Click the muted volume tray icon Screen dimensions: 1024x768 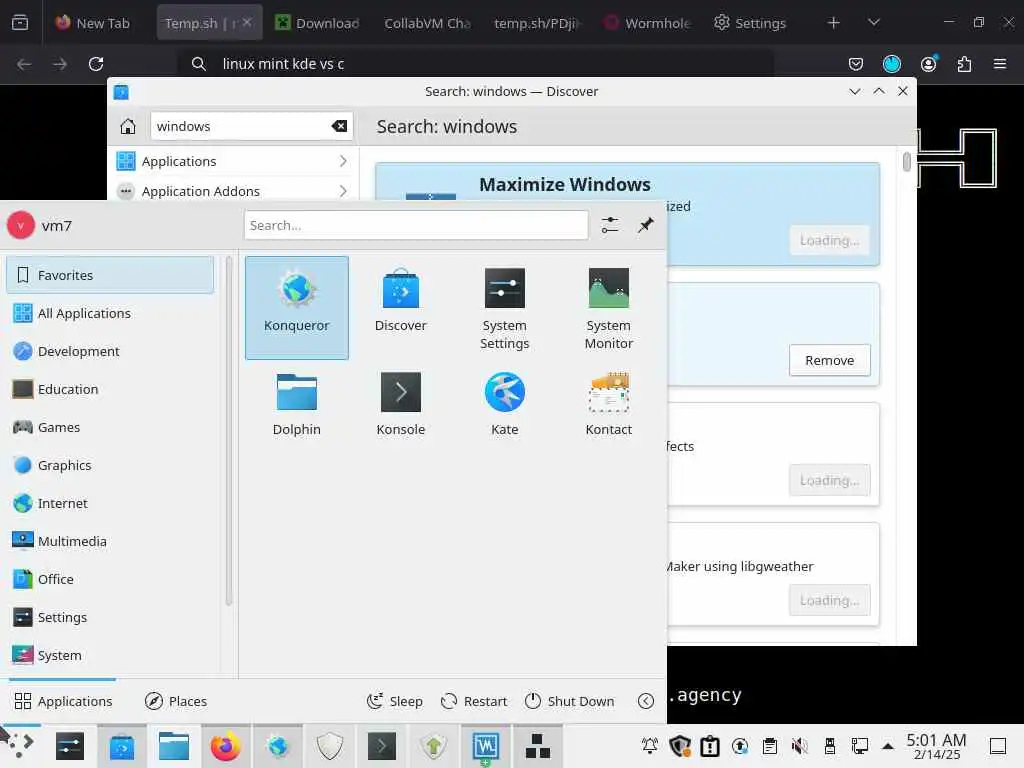pos(799,746)
